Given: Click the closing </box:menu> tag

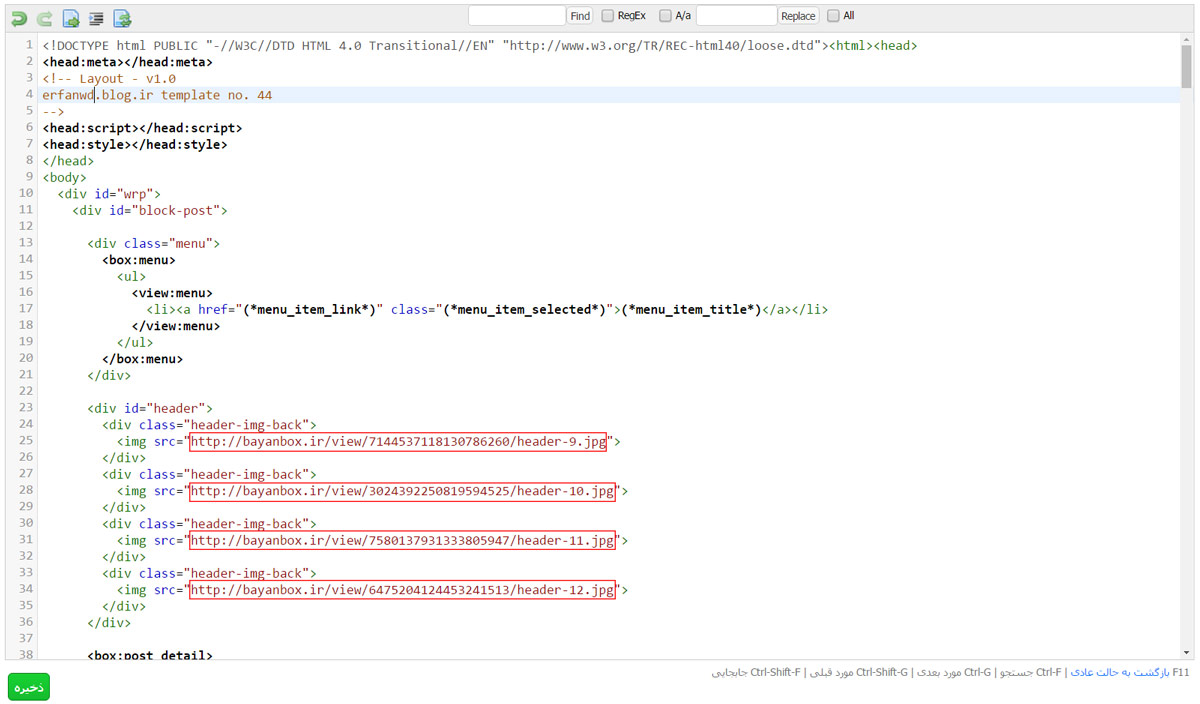Looking at the screenshot, I should tap(143, 358).
